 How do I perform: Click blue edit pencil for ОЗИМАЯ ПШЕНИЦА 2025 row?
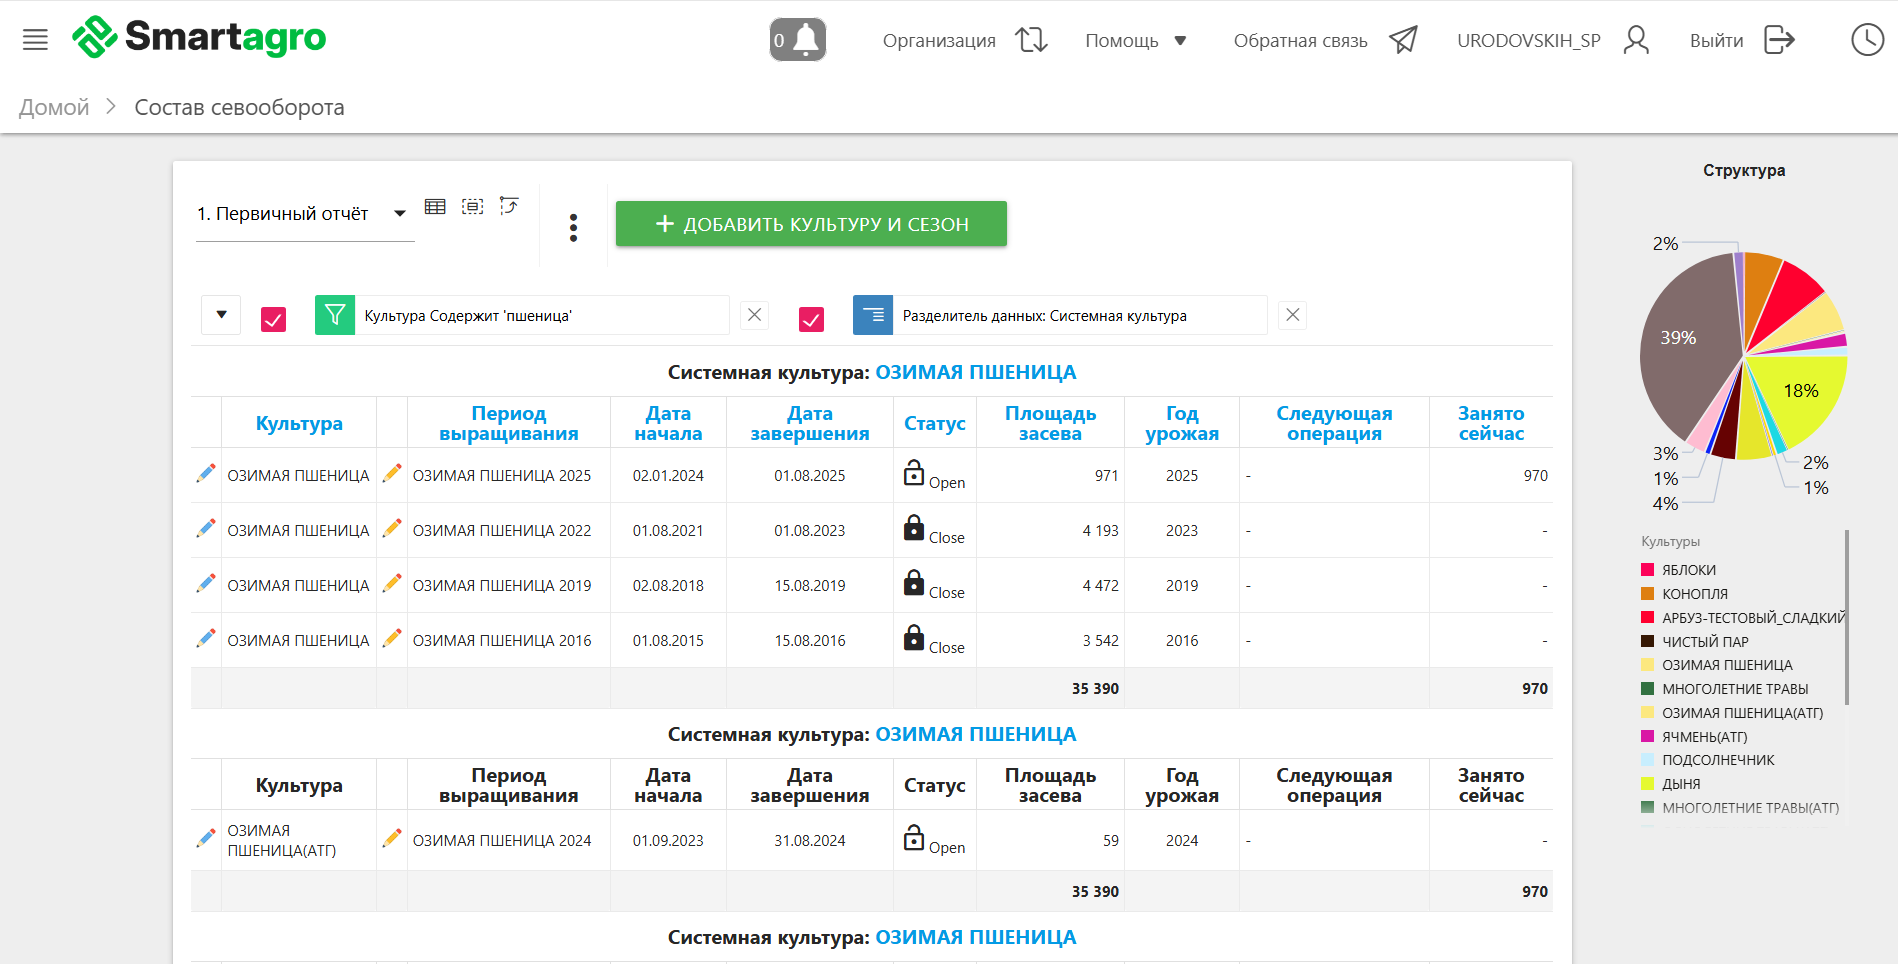206,474
